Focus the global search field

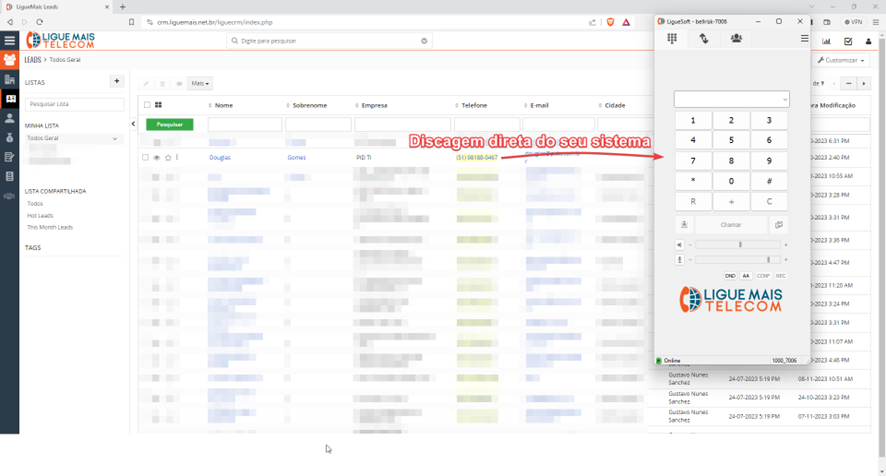pyautogui.click(x=329, y=41)
